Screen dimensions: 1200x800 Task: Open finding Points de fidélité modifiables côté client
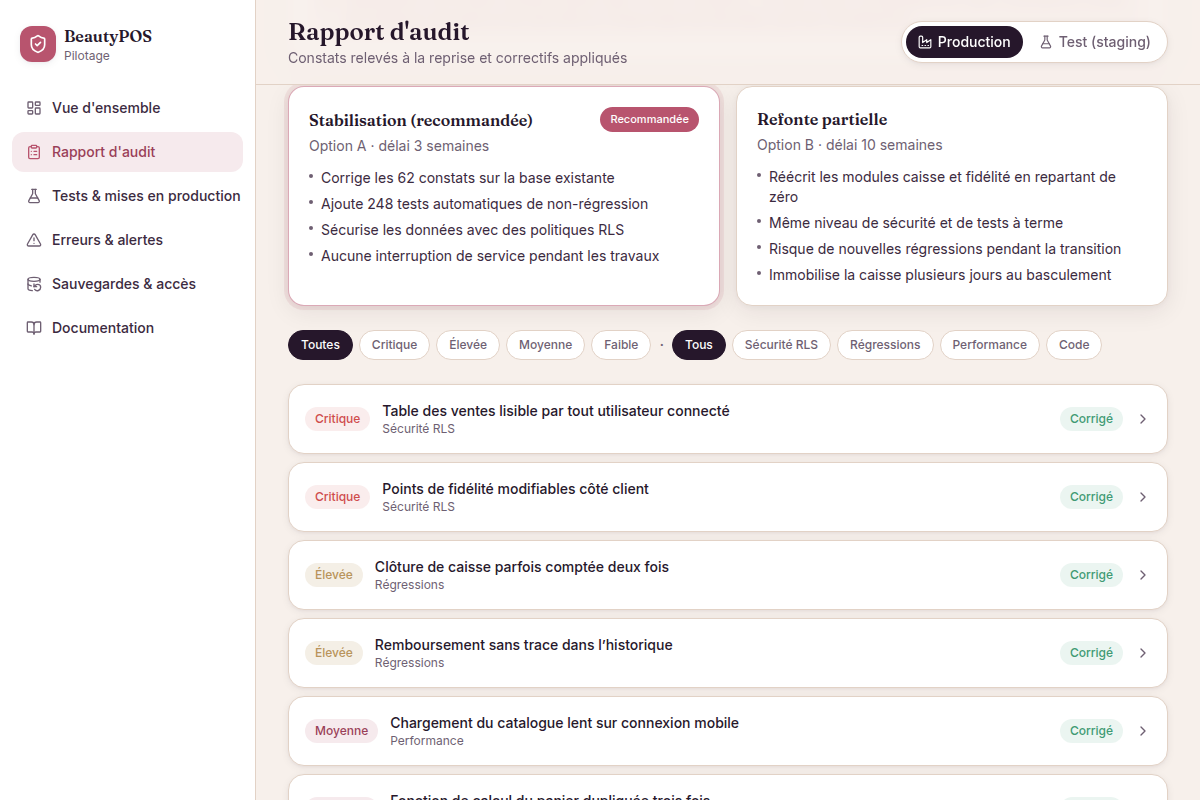pos(727,497)
